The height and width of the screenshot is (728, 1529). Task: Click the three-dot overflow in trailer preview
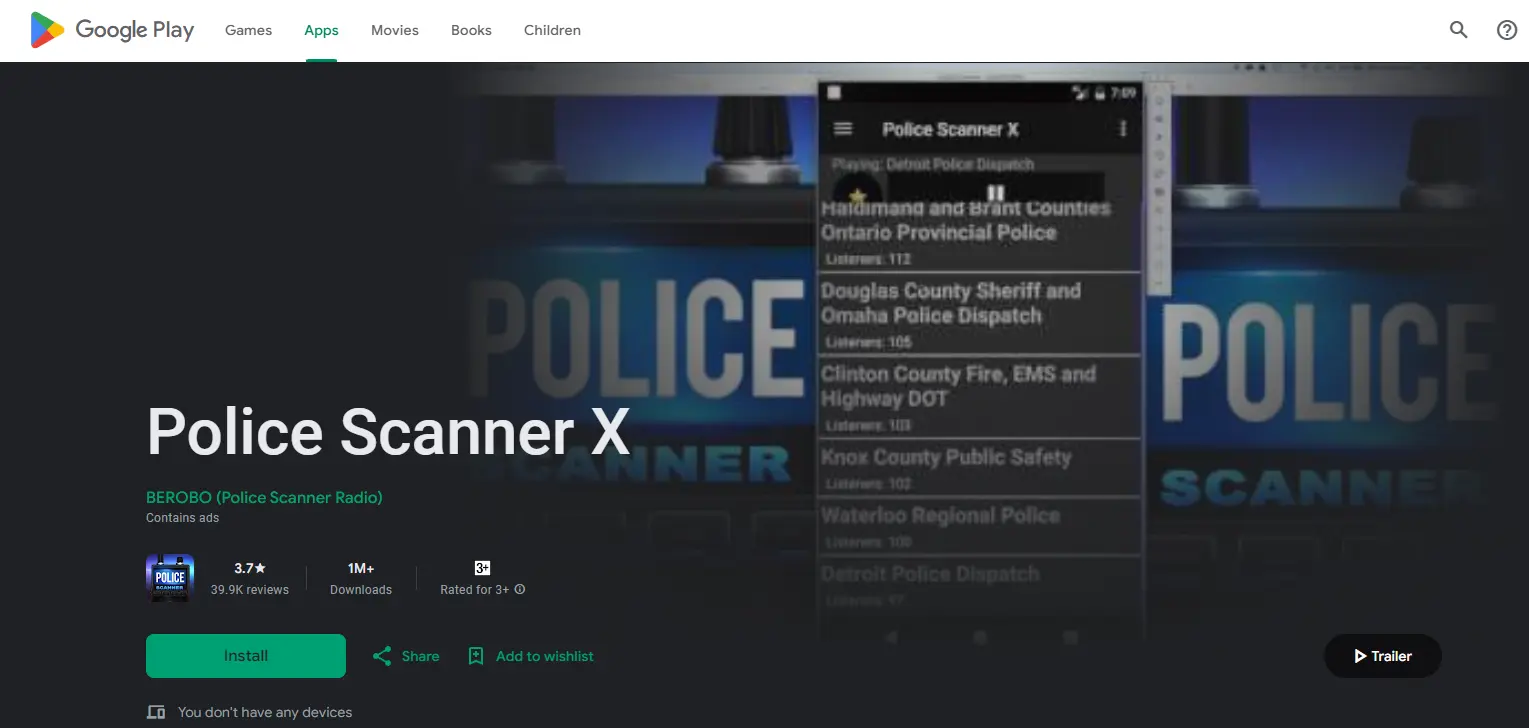point(1123,129)
